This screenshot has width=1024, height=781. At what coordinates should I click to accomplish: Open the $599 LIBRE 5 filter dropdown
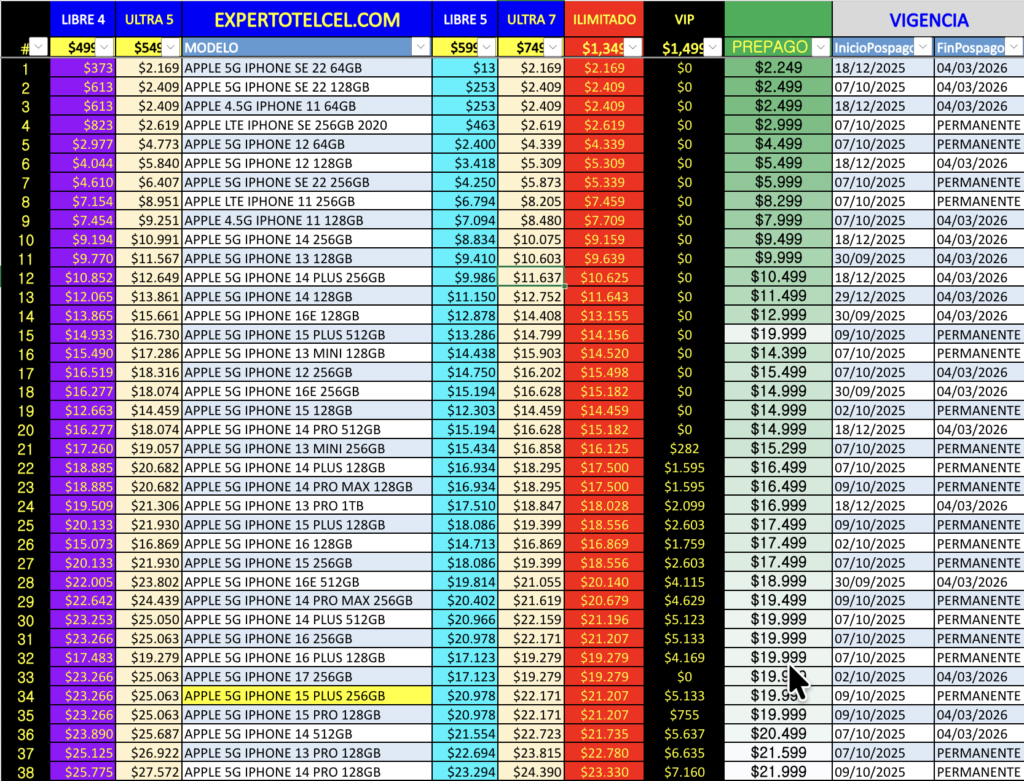click(x=488, y=47)
